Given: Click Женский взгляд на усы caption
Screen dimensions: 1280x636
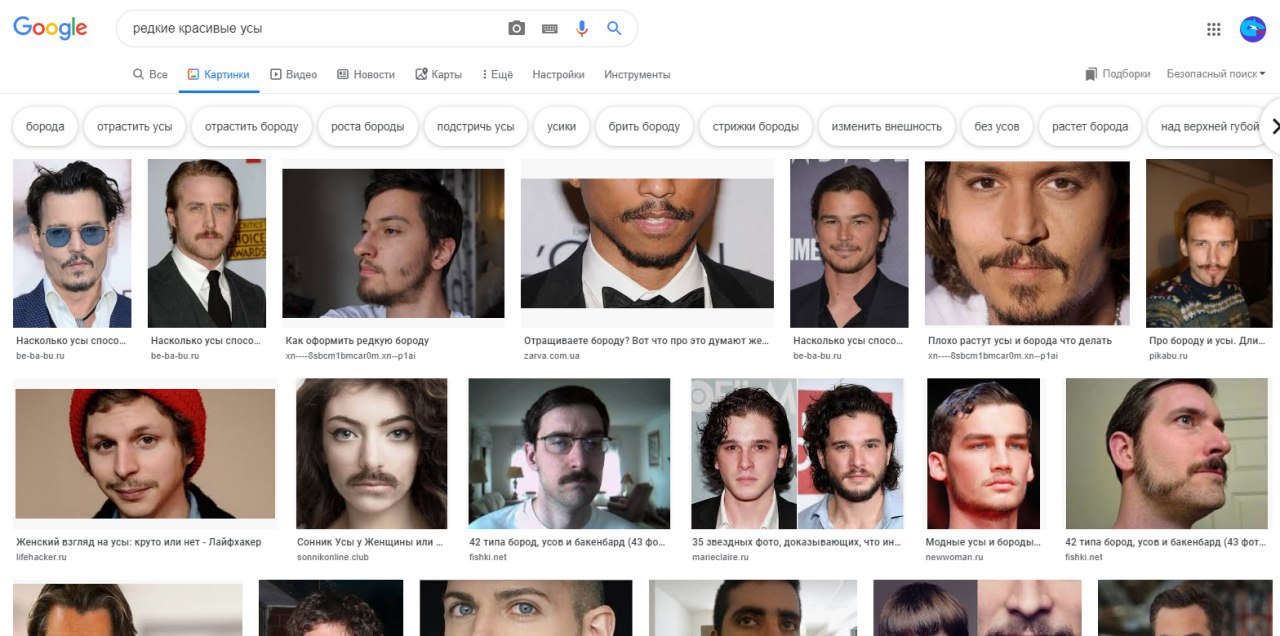Looking at the screenshot, I should coord(139,542).
